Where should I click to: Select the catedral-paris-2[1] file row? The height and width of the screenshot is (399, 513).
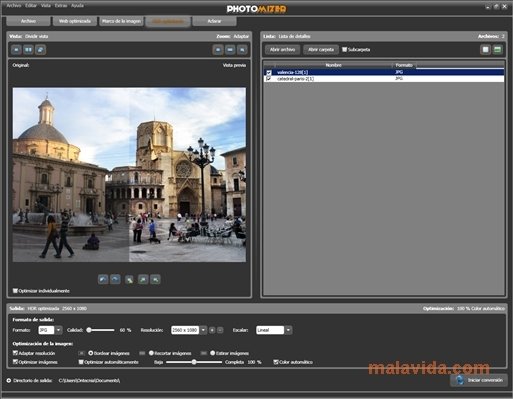point(384,79)
